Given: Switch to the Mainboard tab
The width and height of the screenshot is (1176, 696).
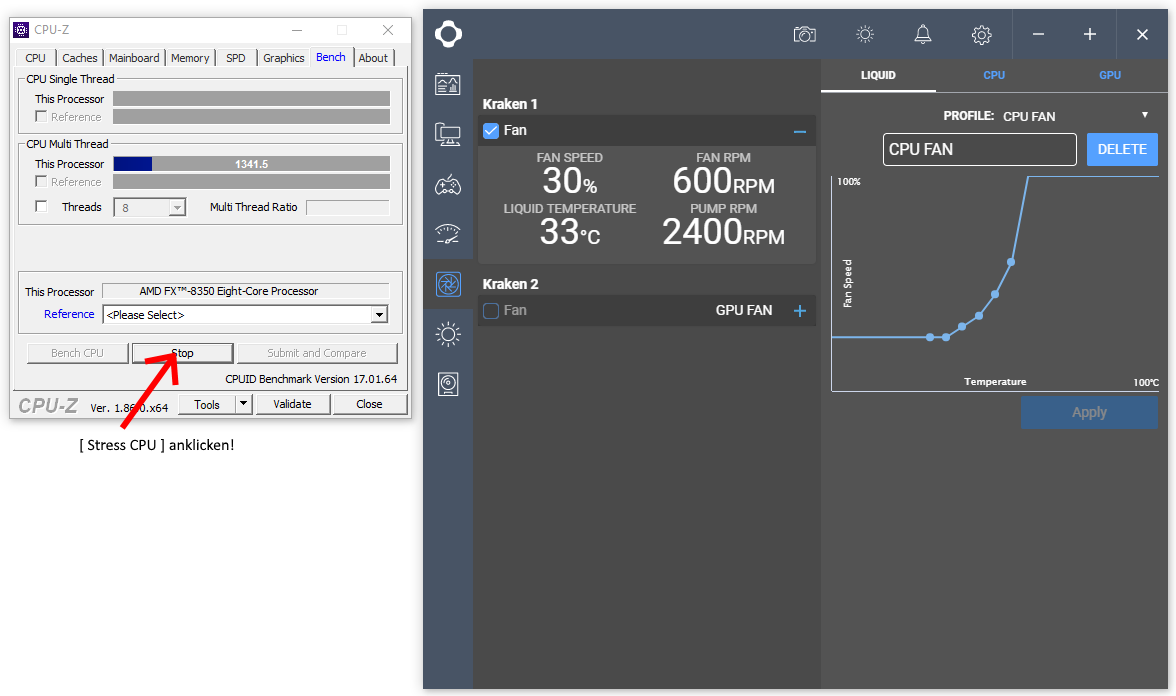Looking at the screenshot, I should click(134, 58).
